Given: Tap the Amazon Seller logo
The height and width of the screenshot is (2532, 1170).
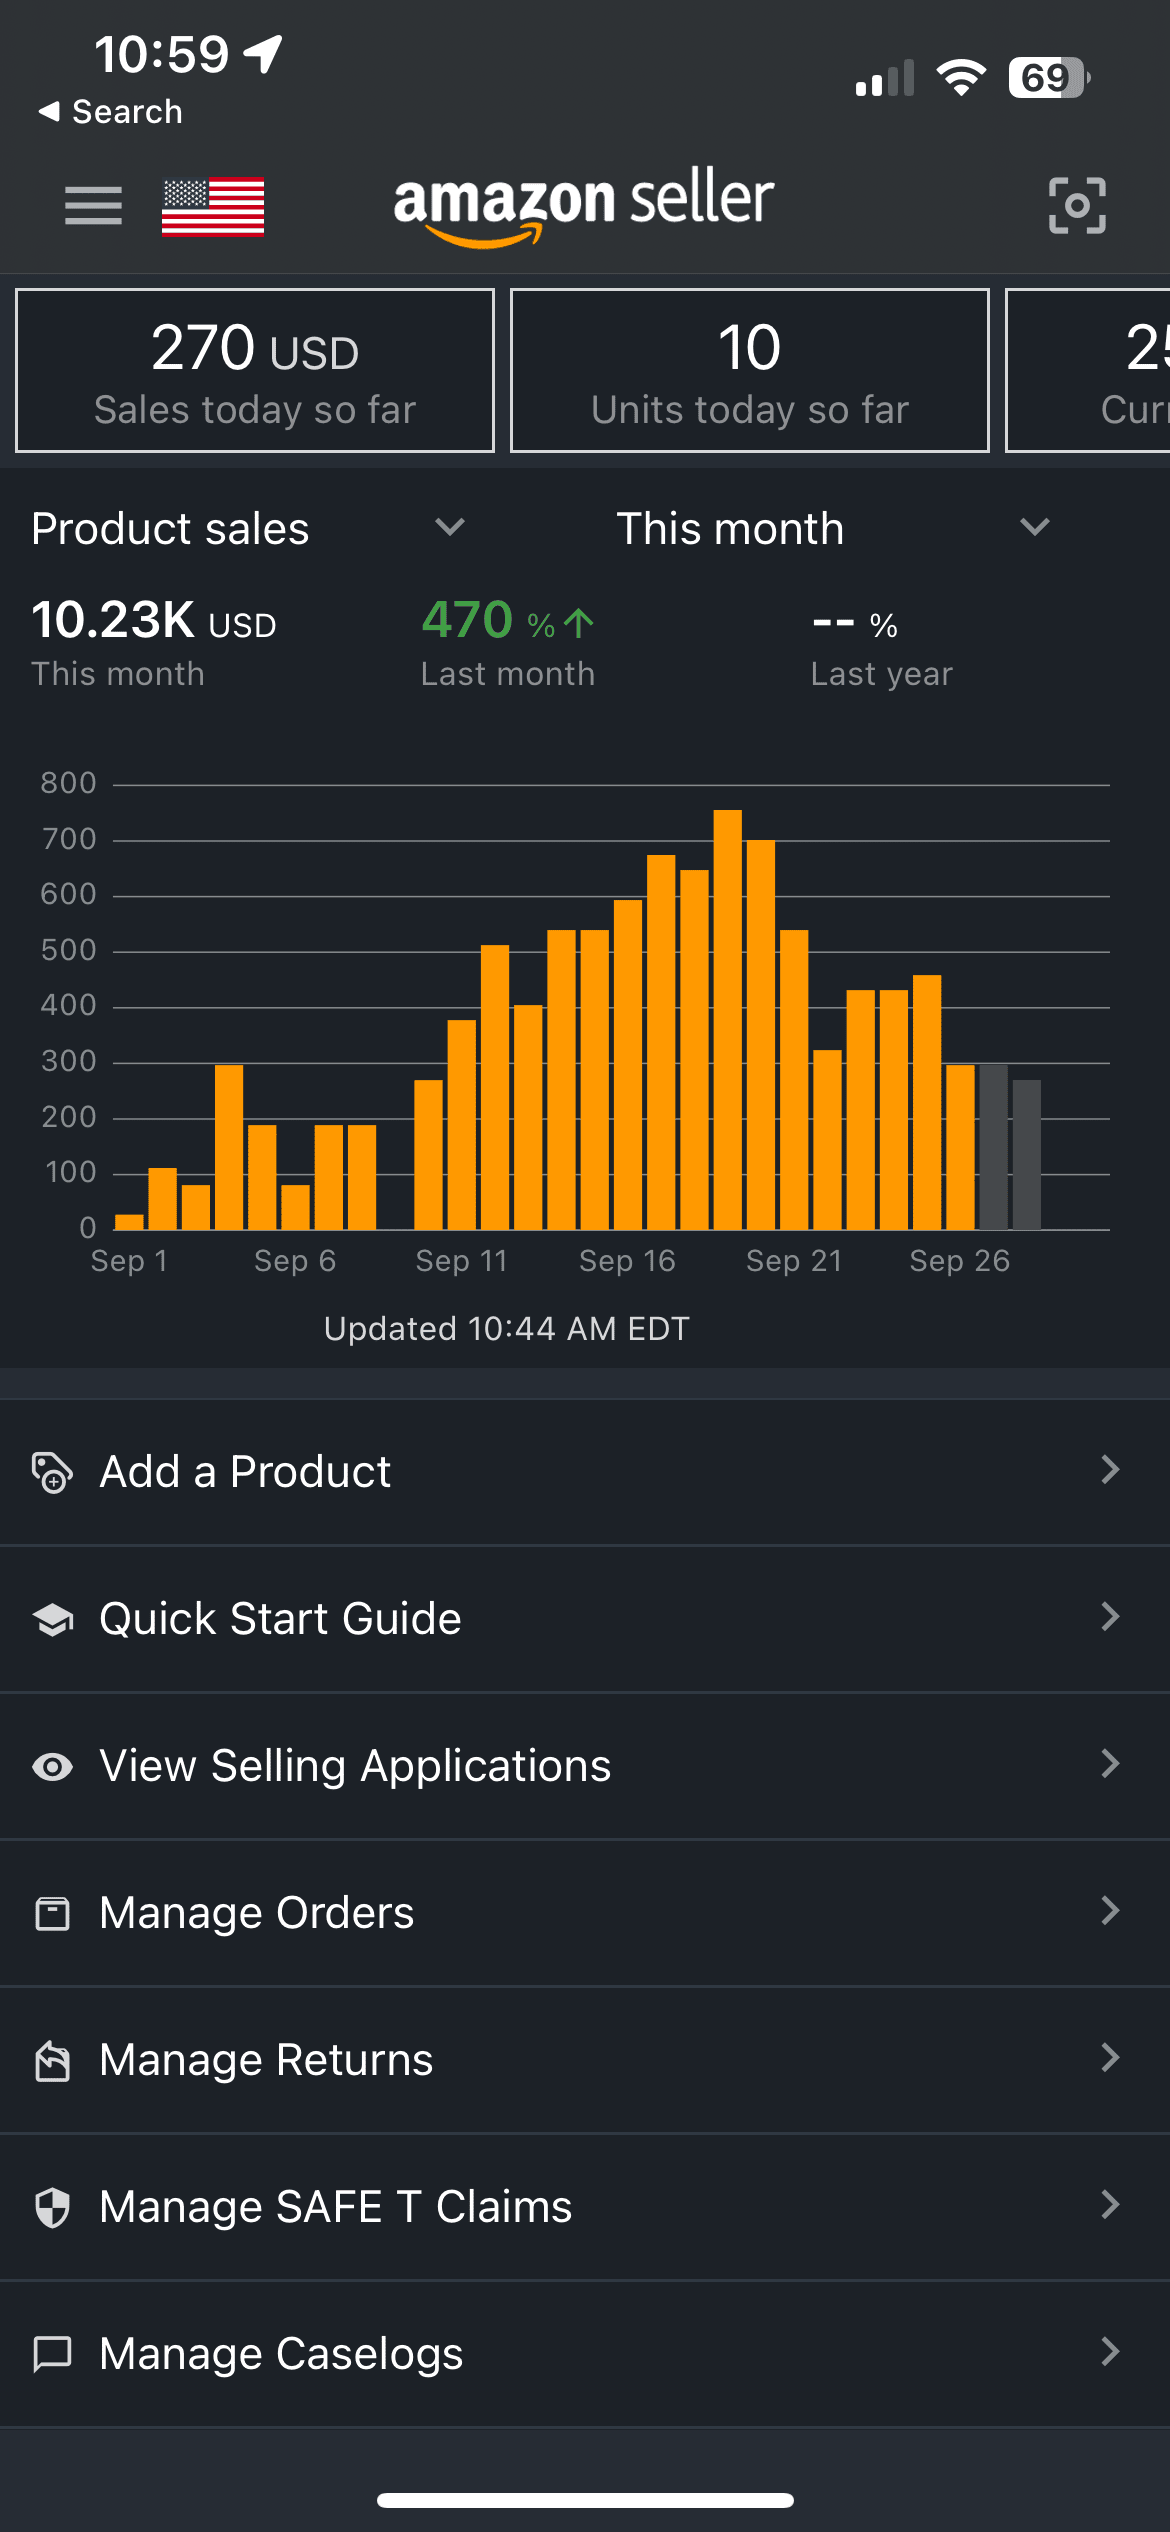Looking at the screenshot, I should point(584,205).
